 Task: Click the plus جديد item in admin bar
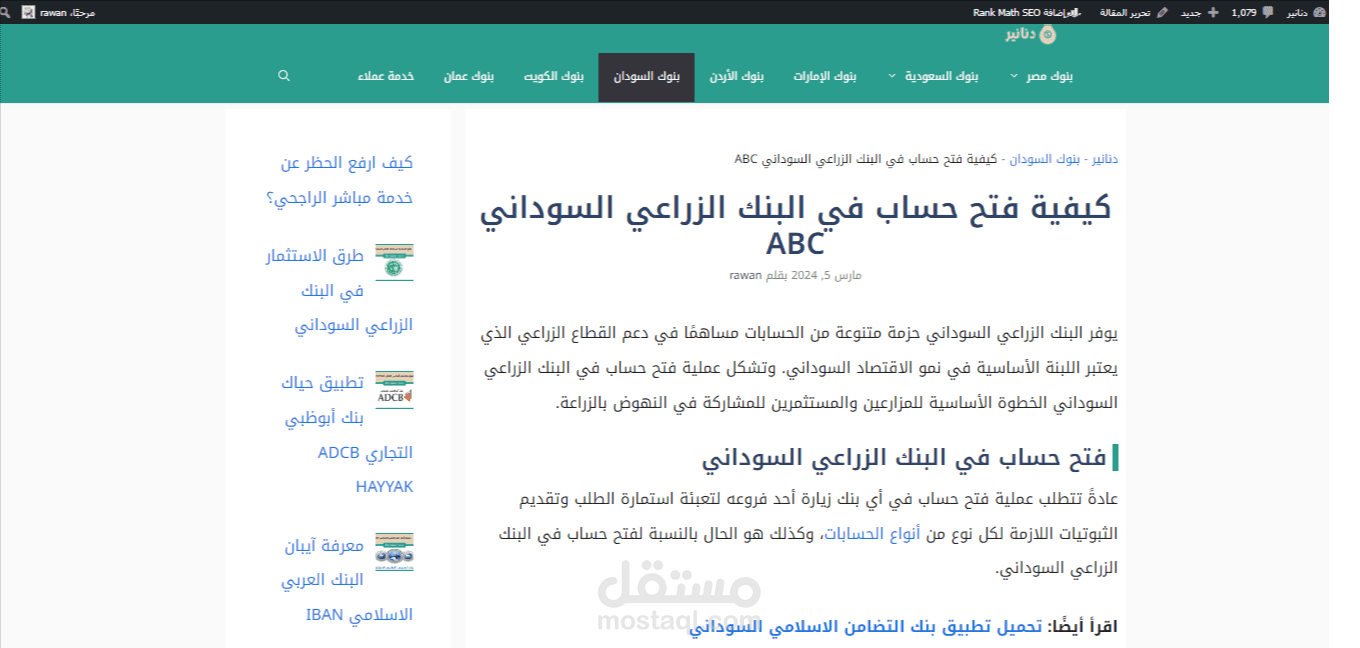click(x=1200, y=12)
